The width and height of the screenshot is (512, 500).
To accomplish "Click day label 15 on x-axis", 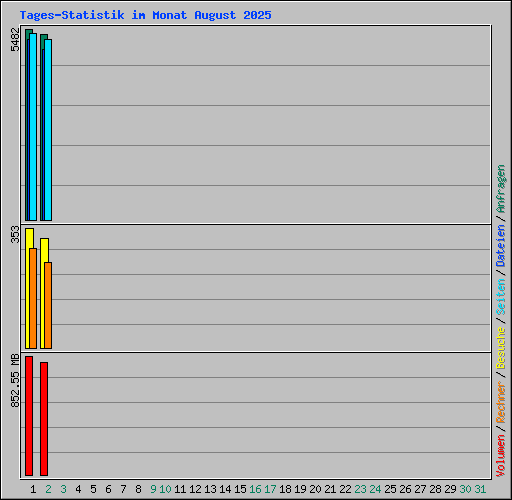I will point(240,489).
